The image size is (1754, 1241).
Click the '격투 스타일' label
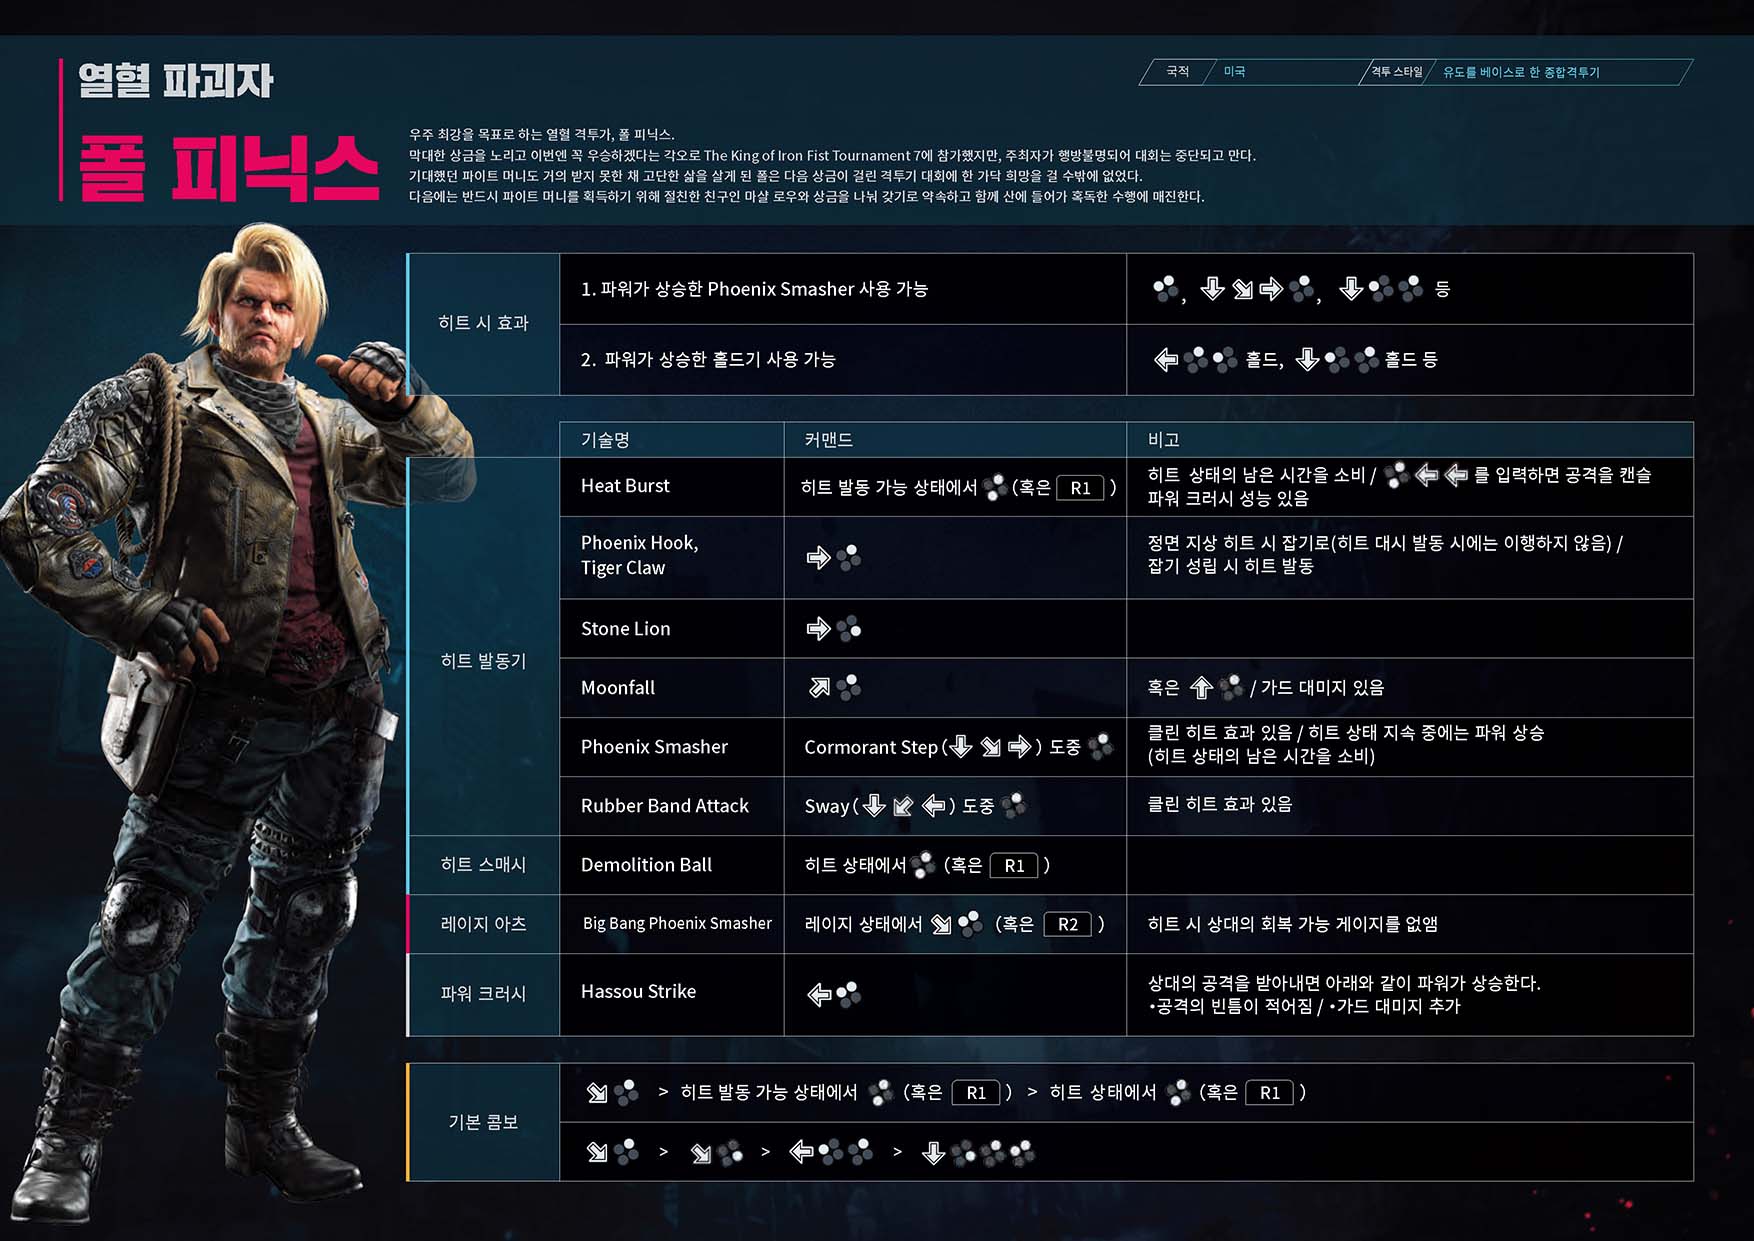pos(1396,72)
